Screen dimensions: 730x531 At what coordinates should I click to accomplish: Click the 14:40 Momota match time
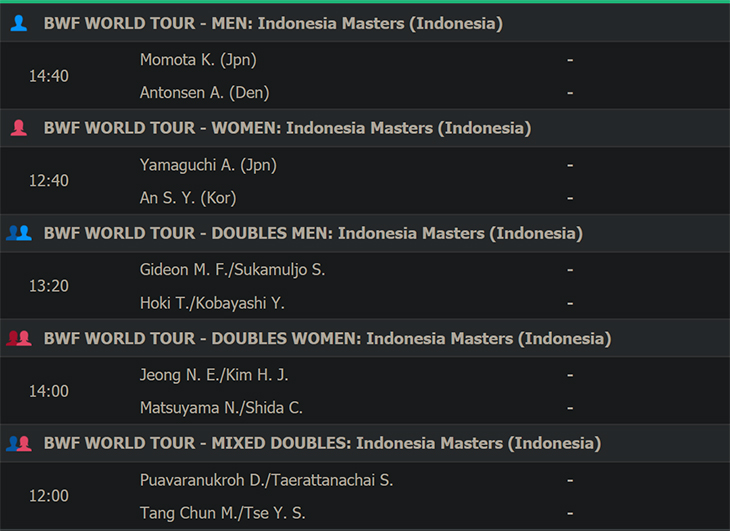coord(49,76)
